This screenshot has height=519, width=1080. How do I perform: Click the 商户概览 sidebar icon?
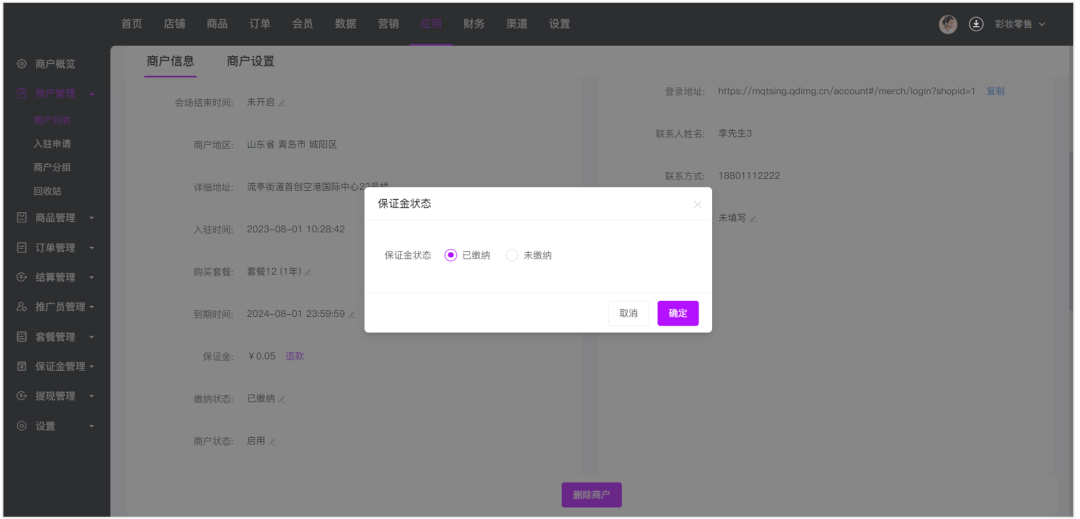(22, 64)
